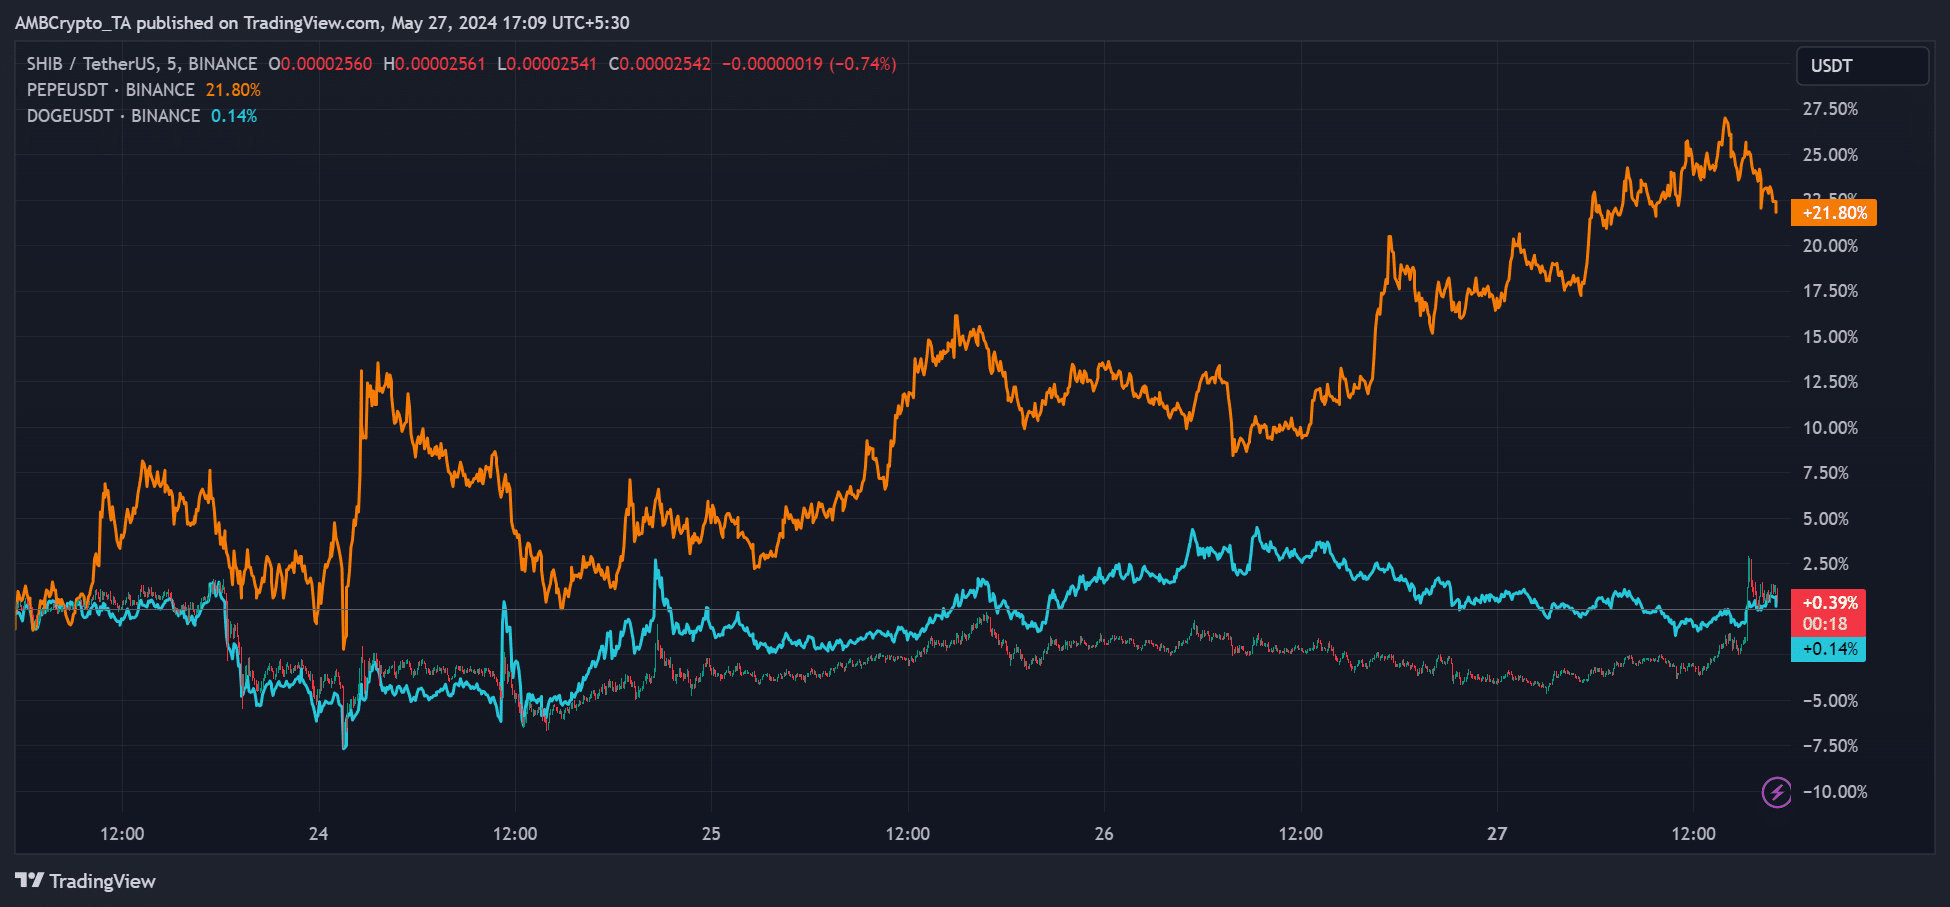
Task: Click the PEPEUSDT 21.80% legend value
Action: (233, 90)
